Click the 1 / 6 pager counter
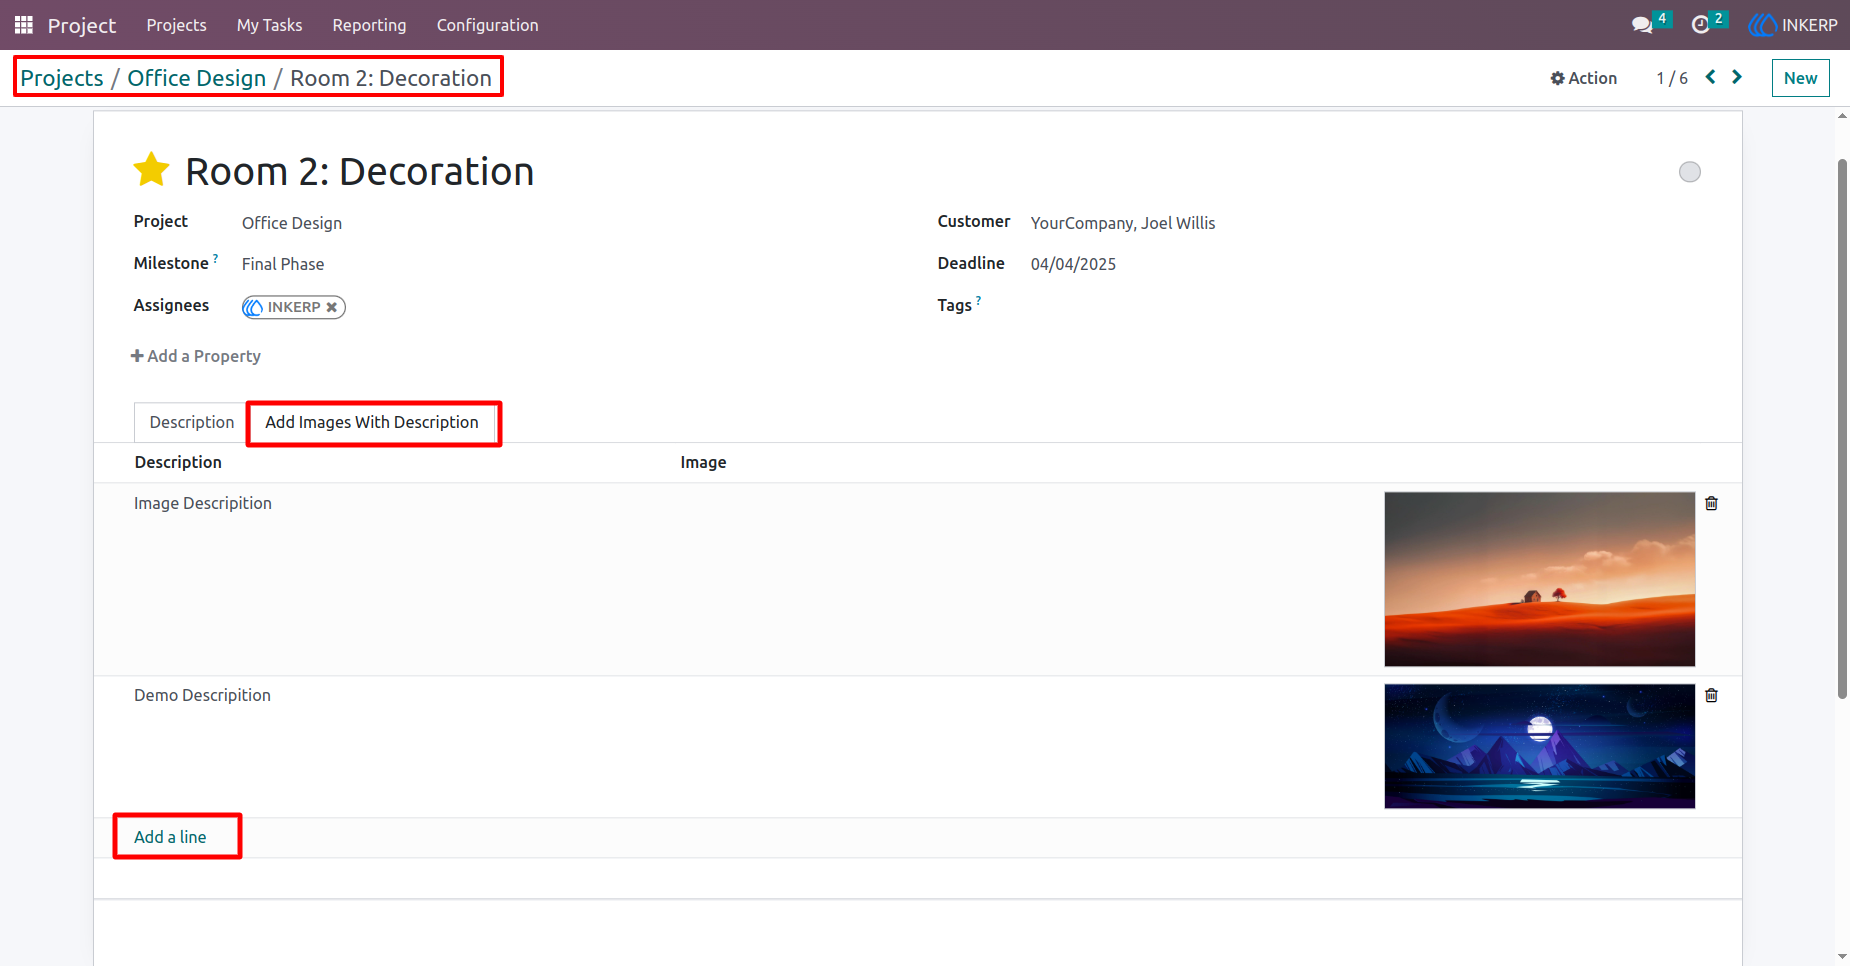 [x=1672, y=78]
